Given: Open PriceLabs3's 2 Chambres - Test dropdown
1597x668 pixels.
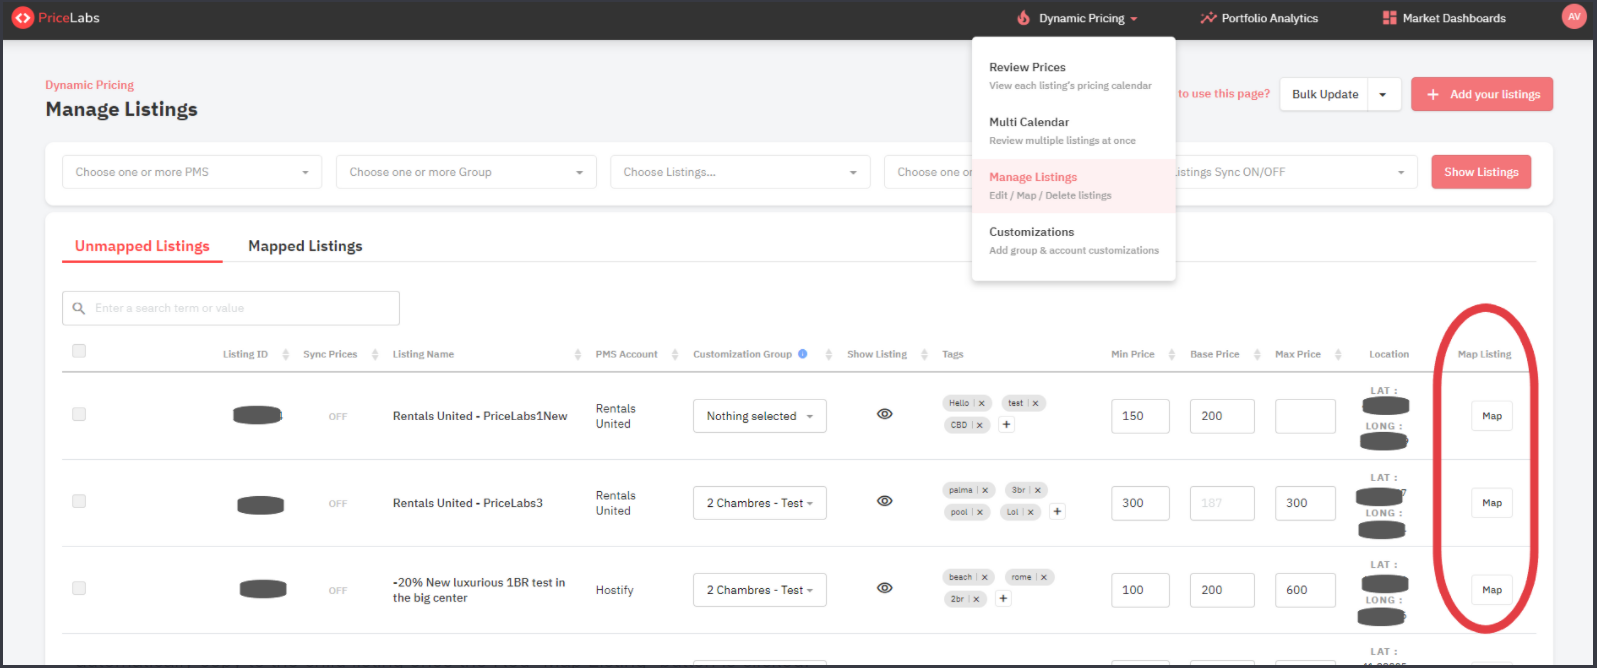Looking at the screenshot, I should tap(760, 503).
